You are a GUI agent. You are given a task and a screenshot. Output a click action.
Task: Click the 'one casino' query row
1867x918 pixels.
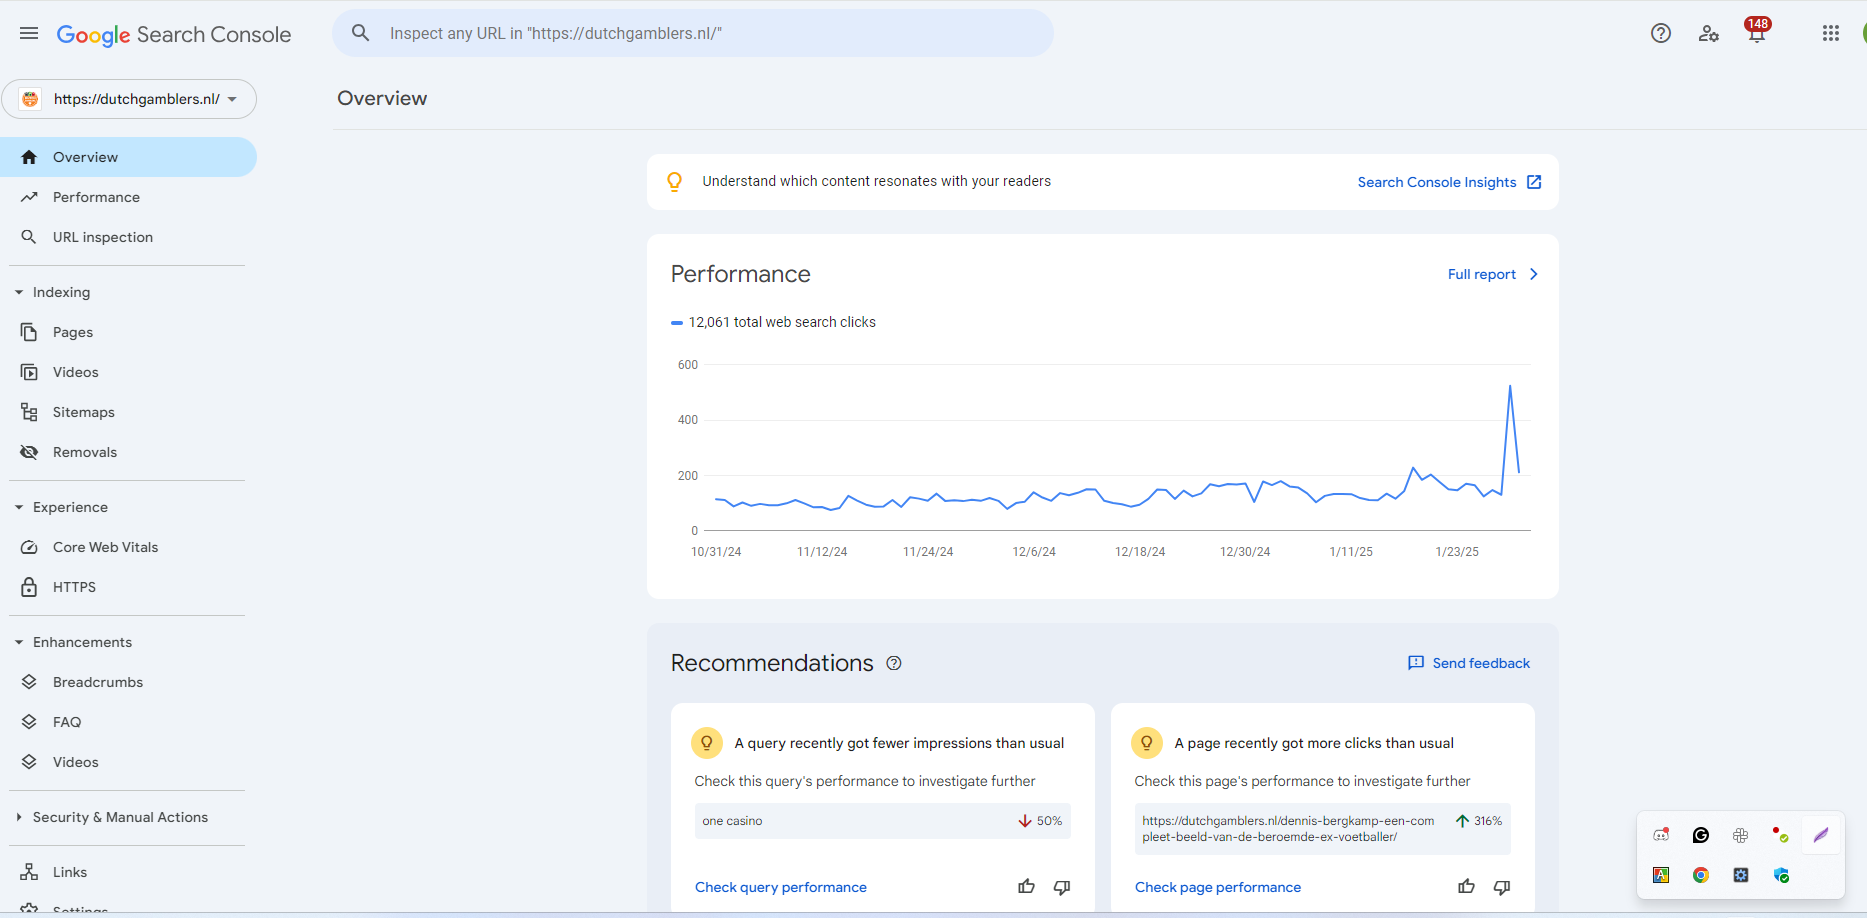click(882, 821)
